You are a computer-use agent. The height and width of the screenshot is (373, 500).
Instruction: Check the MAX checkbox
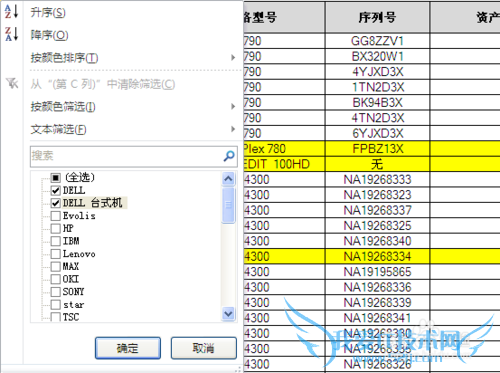coord(56,266)
